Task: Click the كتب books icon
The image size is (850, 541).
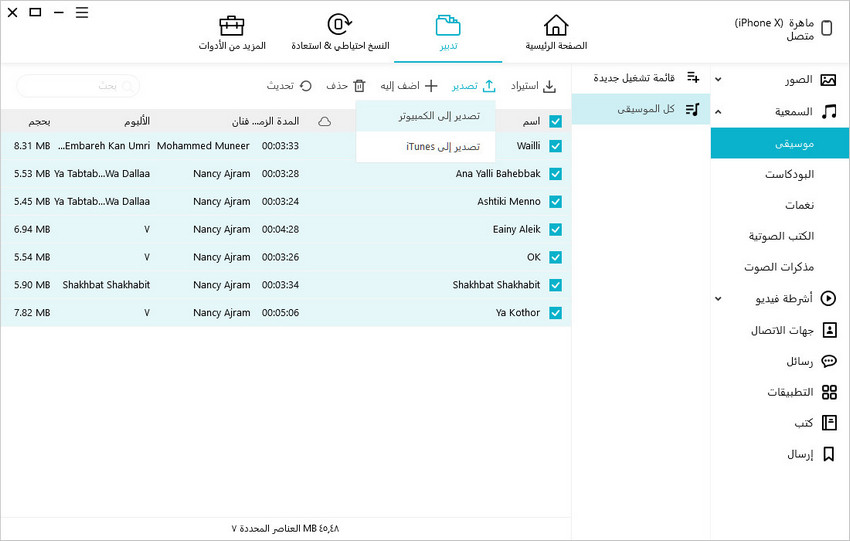Action: click(x=829, y=422)
